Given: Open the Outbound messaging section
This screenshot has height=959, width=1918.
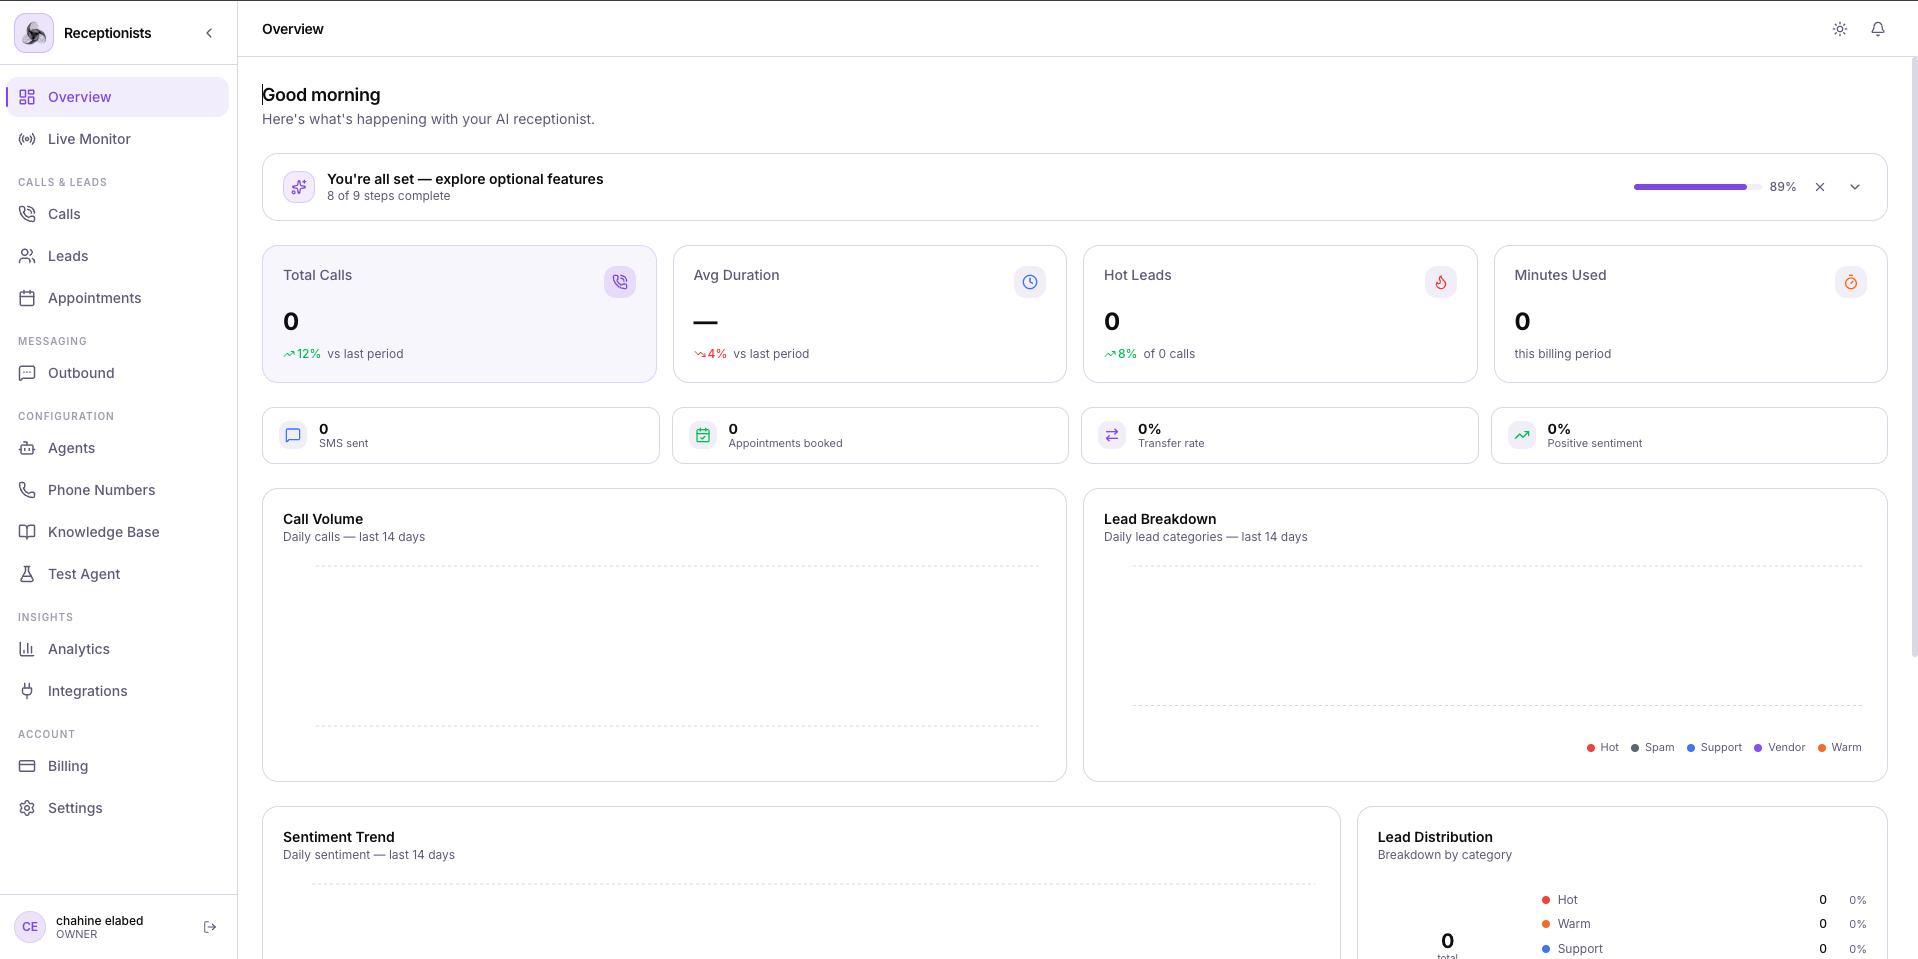Looking at the screenshot, I should click(81, 373).
